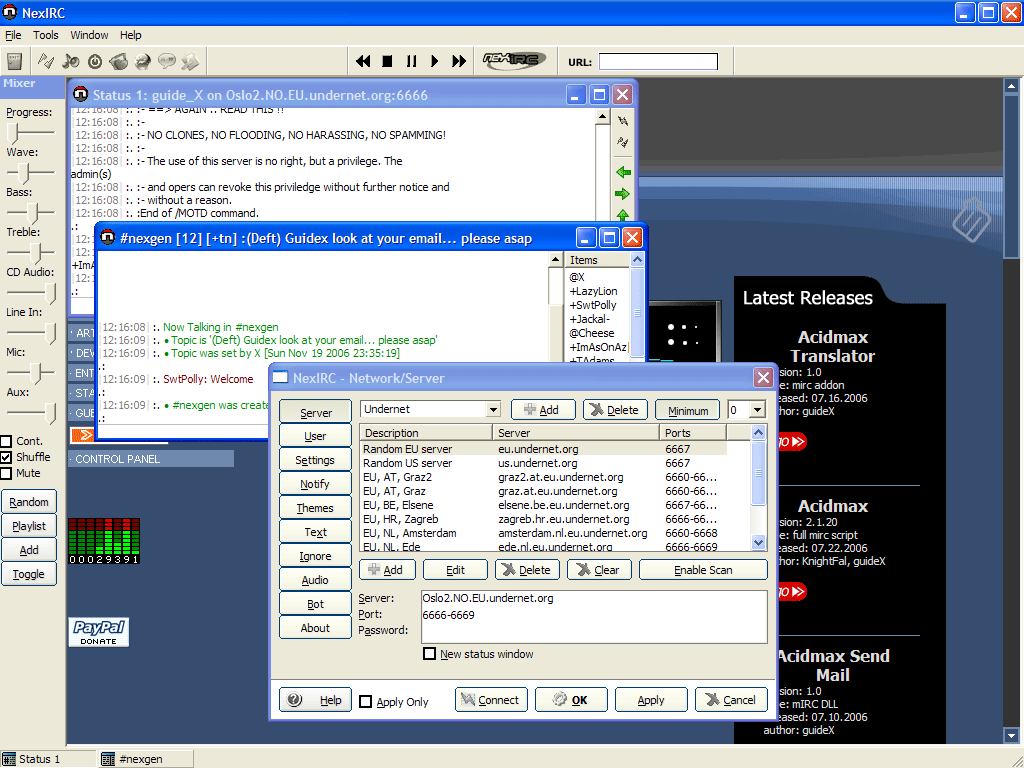The image size is (1024, 768).
Task: Click the exit door icon in toolbar
Action: click(x=14, y=61)
